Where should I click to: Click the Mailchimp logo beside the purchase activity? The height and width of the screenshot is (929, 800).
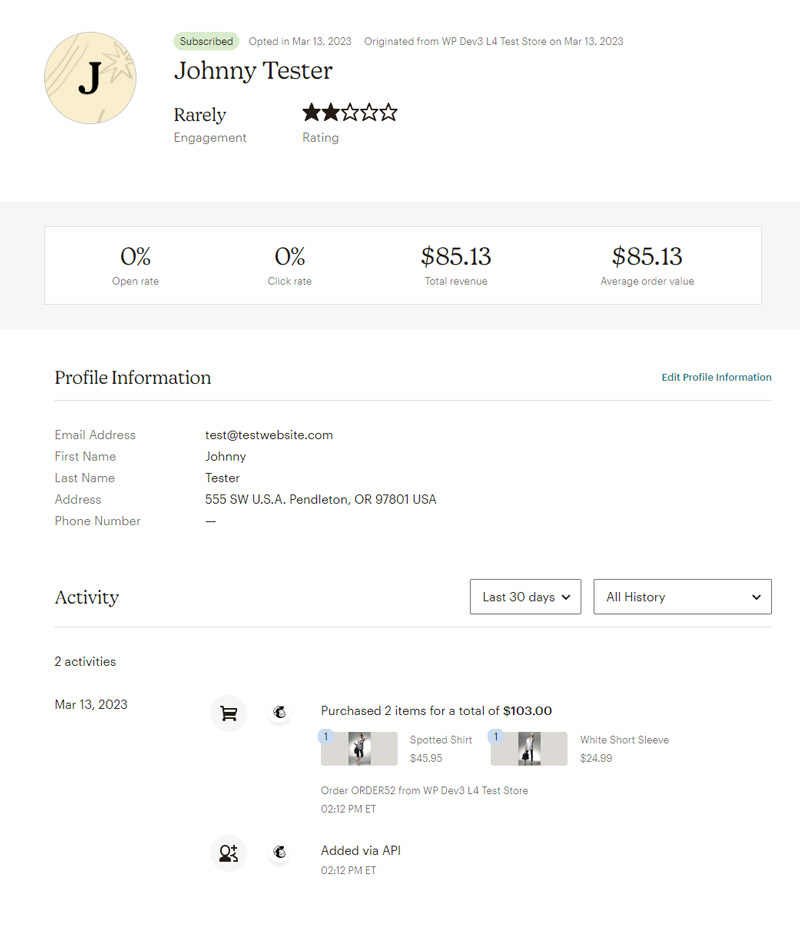280,713
